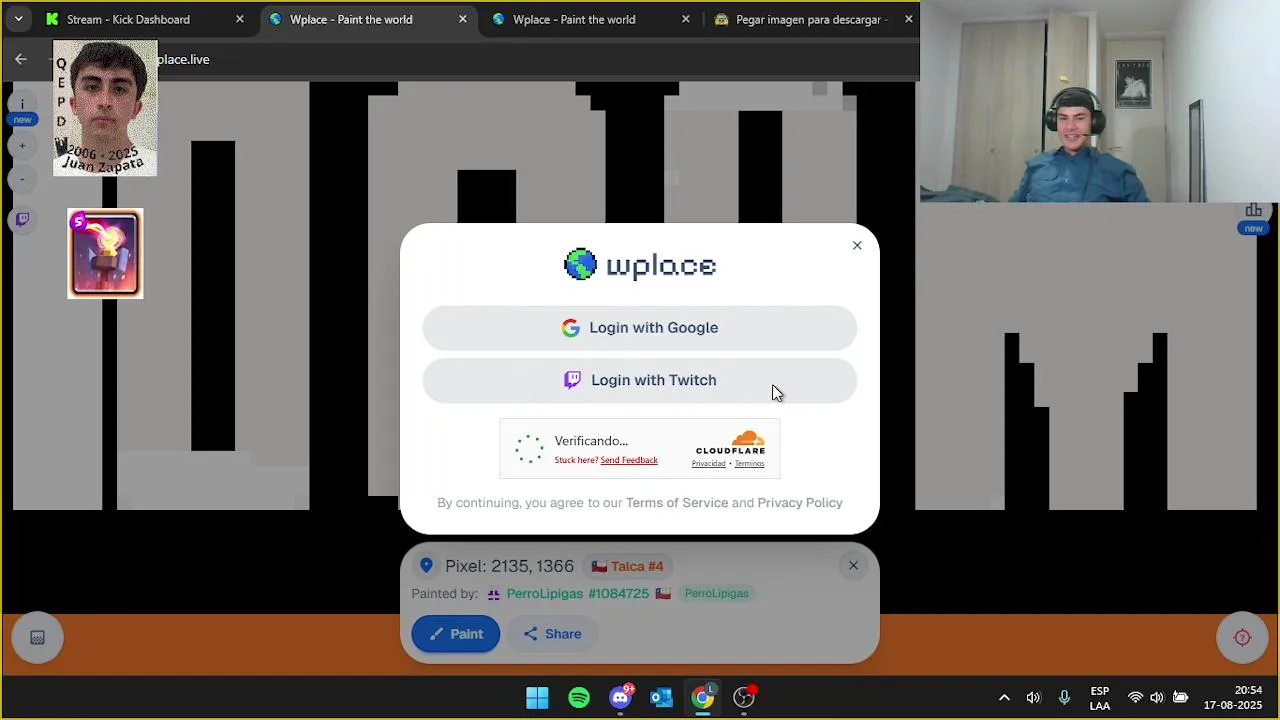Open Wi-Fi network tray icon
The height and width of the screenshot is (720, 1280).
[x=1135, y=698]
